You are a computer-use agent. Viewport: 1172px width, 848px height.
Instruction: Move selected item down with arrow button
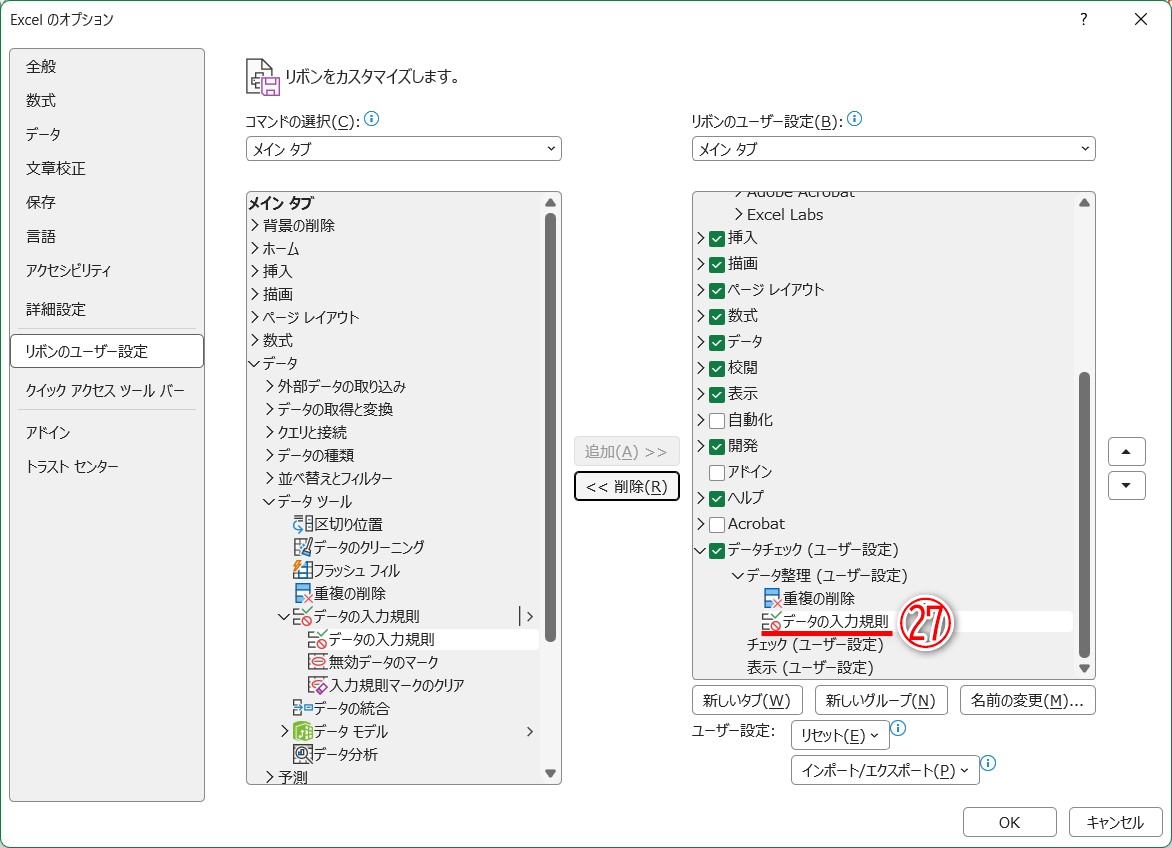[1126, 486]
